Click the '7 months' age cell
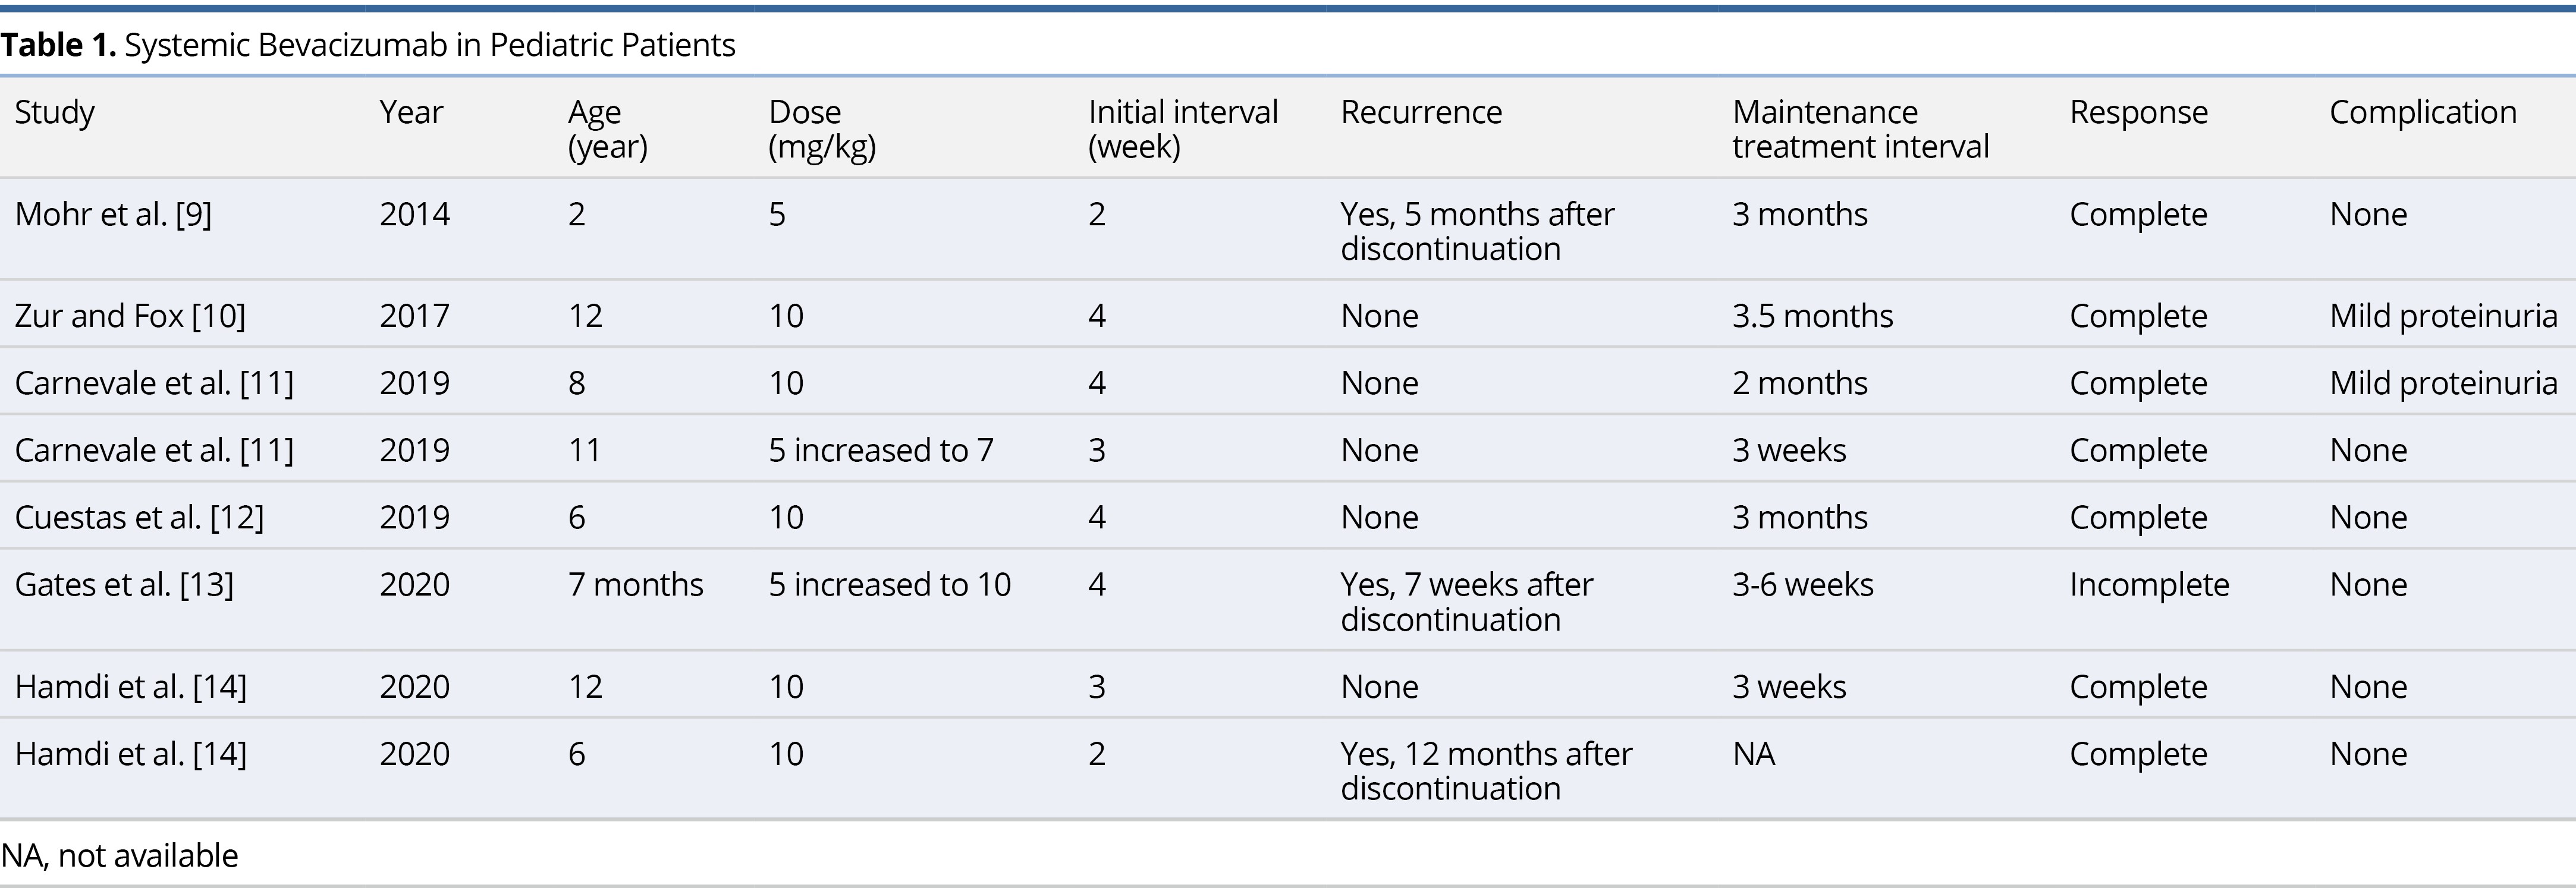The width and height of the screenshot is (2576, 888). [x=635, y=585]
